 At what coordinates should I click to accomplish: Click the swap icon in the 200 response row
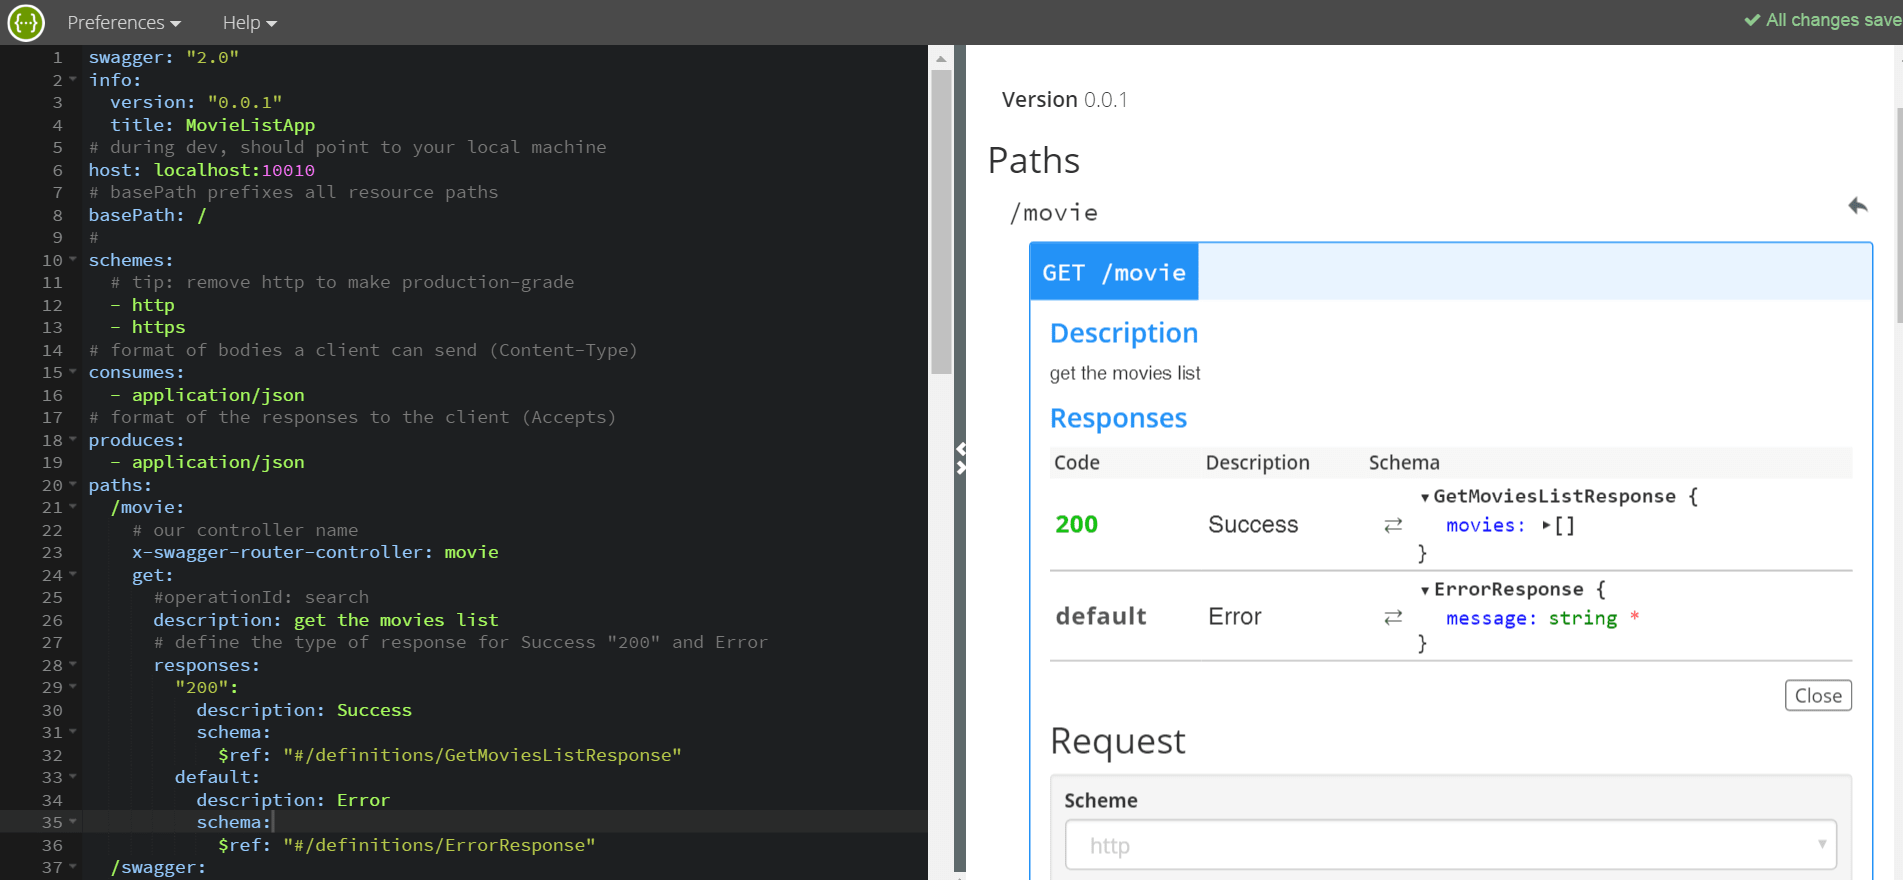coord(1393,525)
